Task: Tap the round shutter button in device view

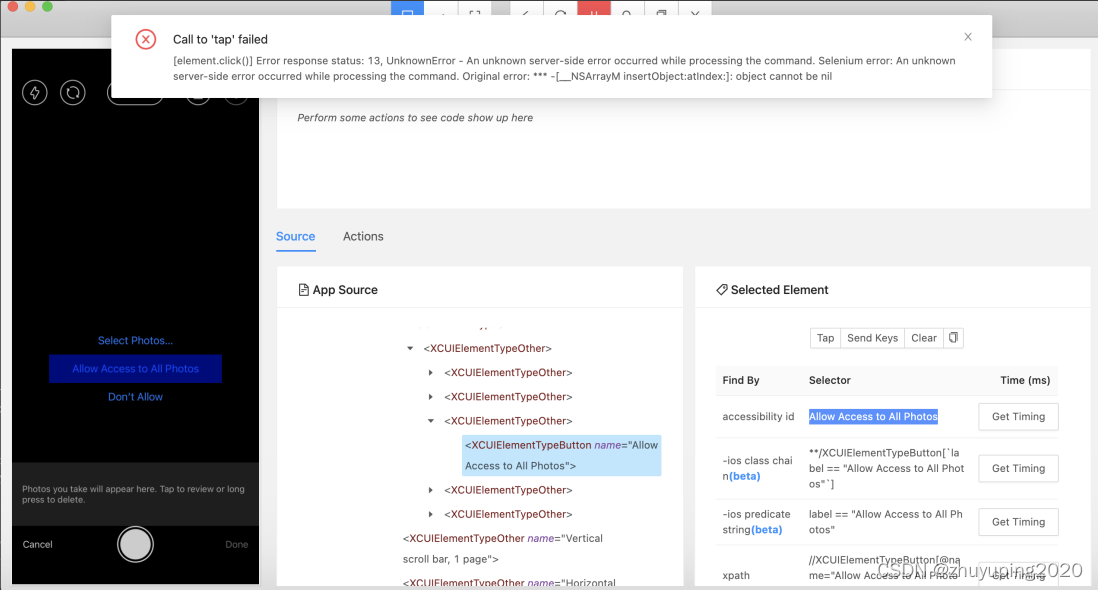Action: click(135, 545)
